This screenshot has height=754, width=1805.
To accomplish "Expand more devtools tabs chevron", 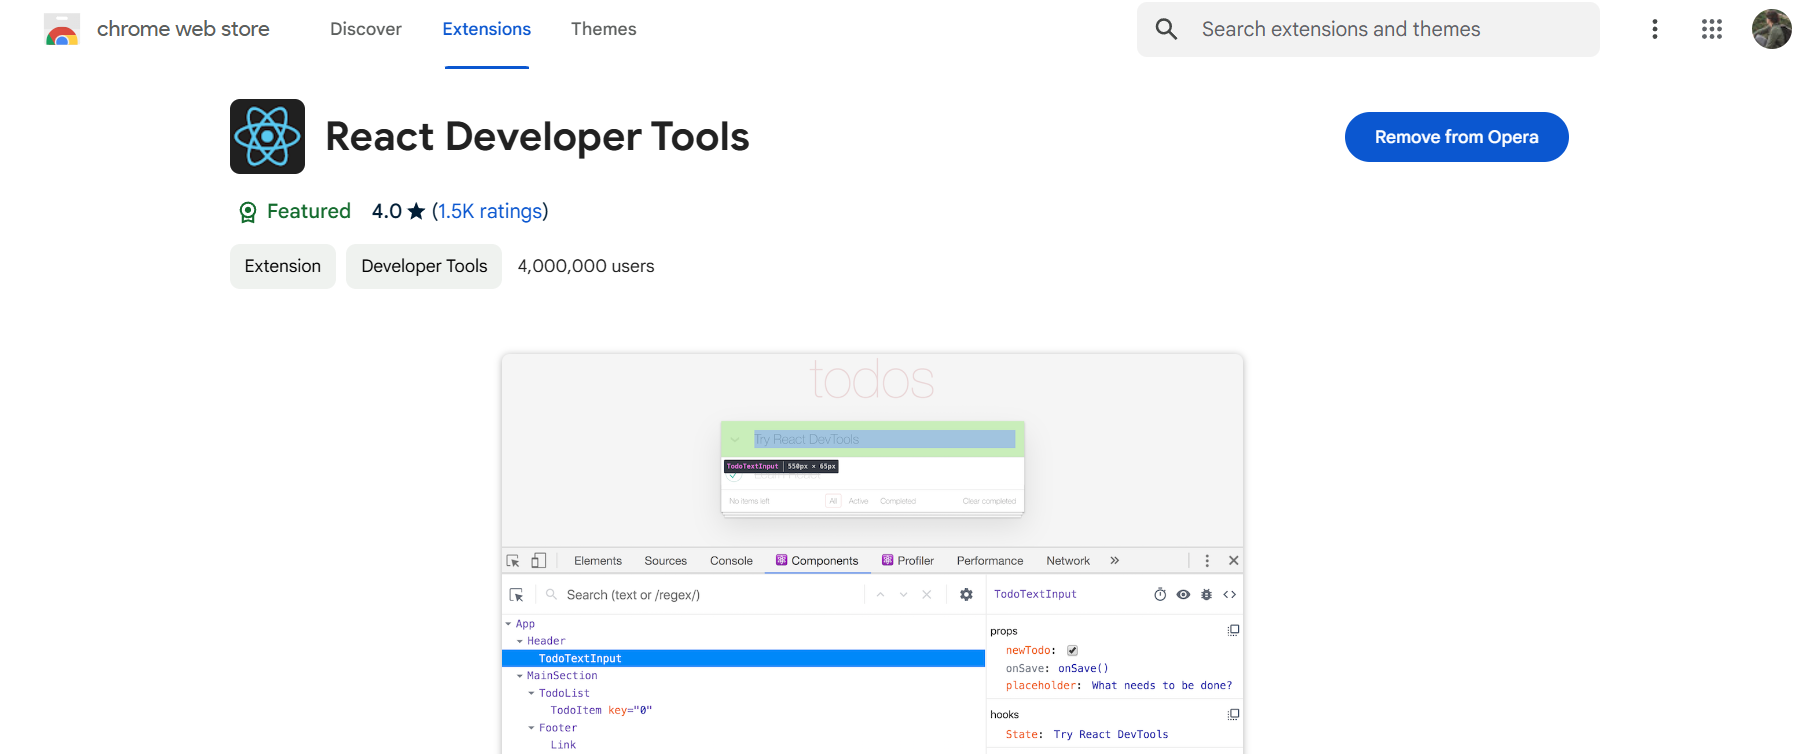I will (1115, 561).
